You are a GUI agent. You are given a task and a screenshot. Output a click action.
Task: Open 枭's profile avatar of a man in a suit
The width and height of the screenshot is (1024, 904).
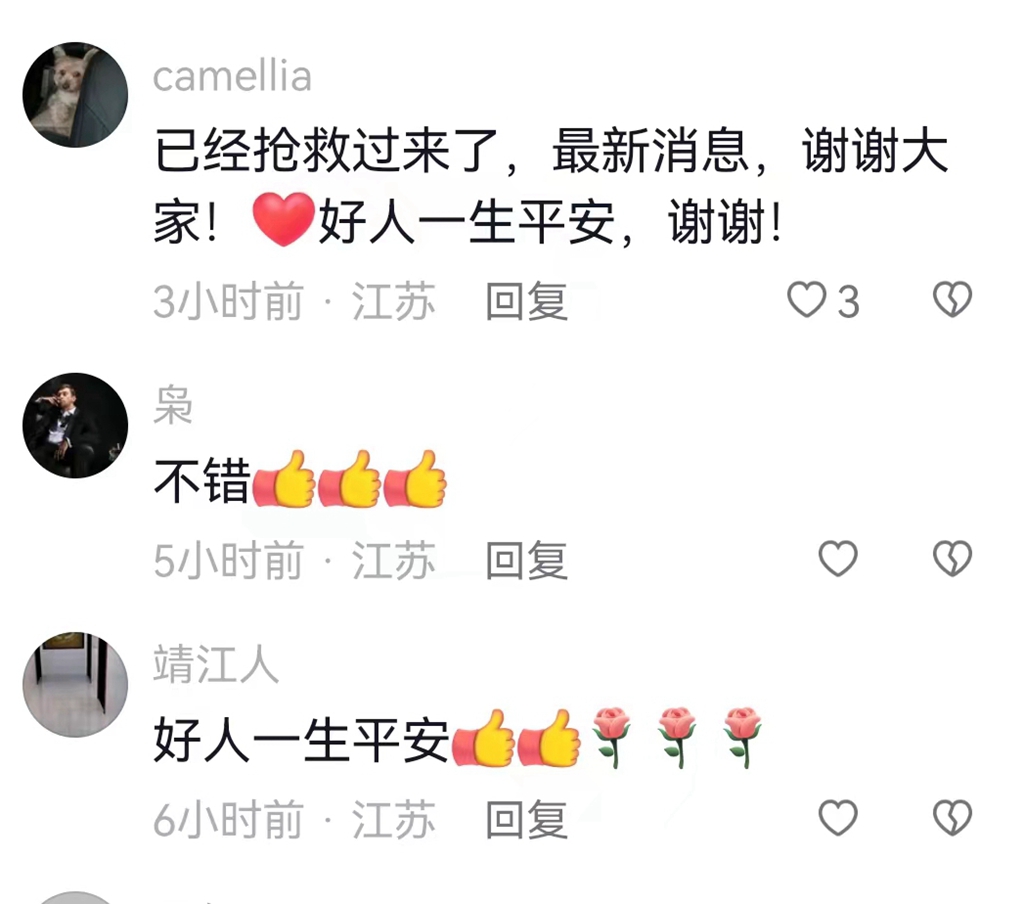coord(75,425)
